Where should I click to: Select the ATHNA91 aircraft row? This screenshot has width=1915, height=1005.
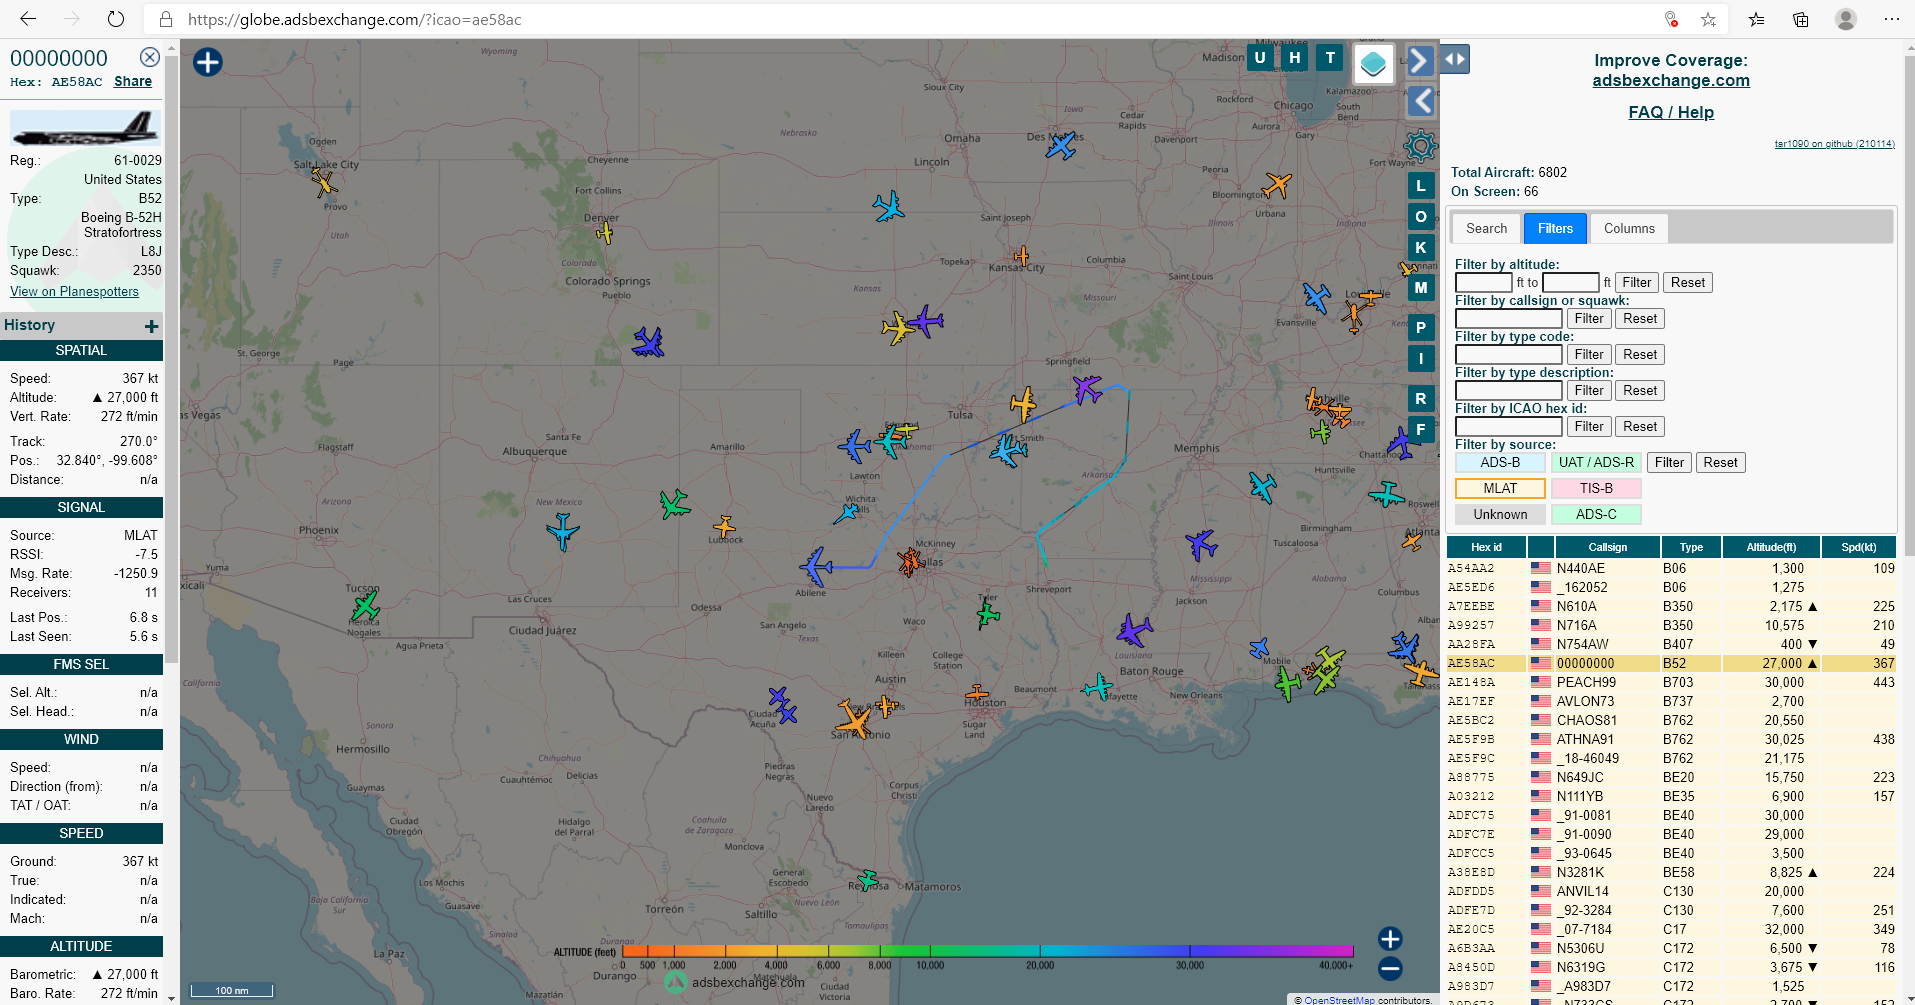point(1671,739)
